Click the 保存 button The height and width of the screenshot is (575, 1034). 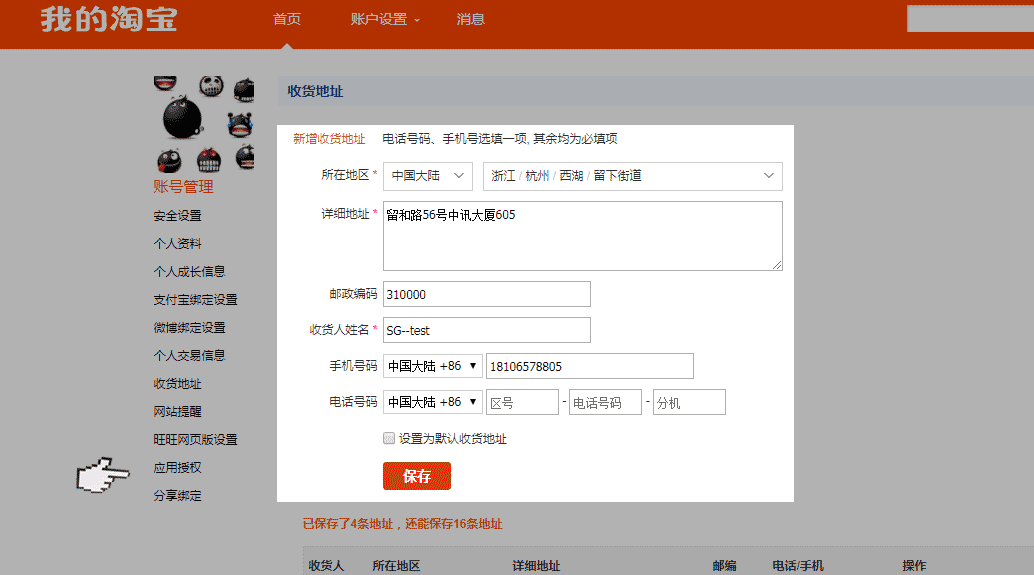point(417,476)
